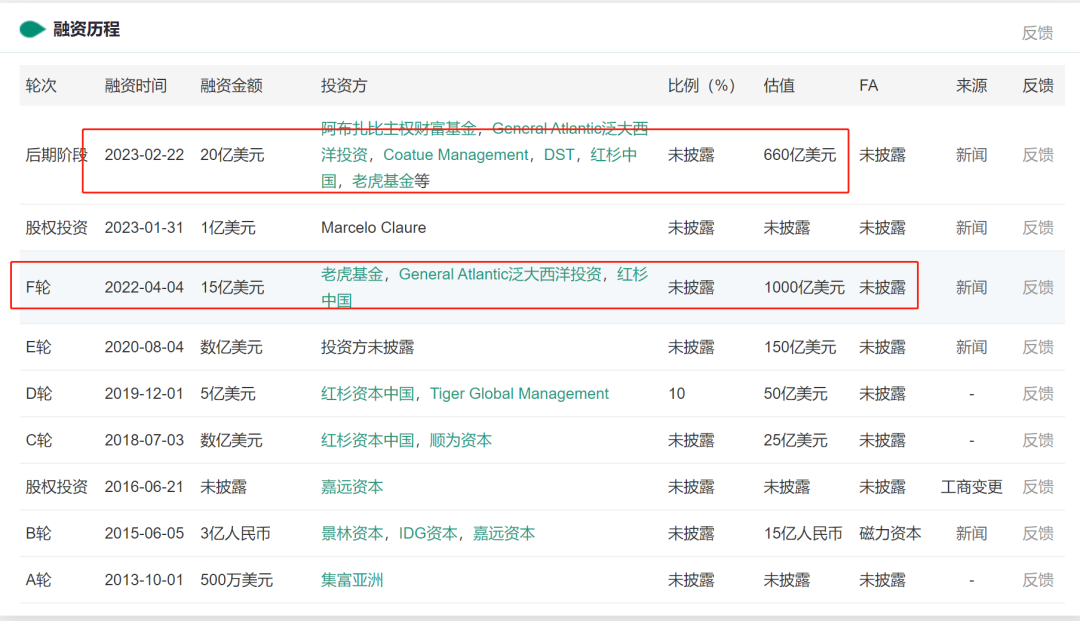
Task: Select the A轮 round cell
Action: coord(38,580)
